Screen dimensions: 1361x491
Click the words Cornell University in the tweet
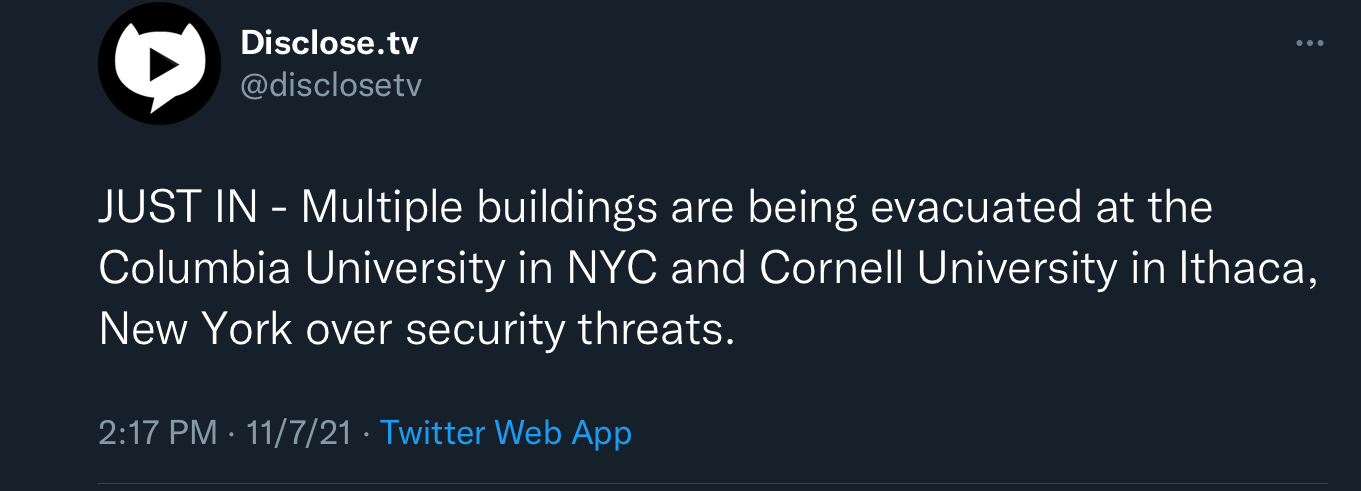pos(939,268)
